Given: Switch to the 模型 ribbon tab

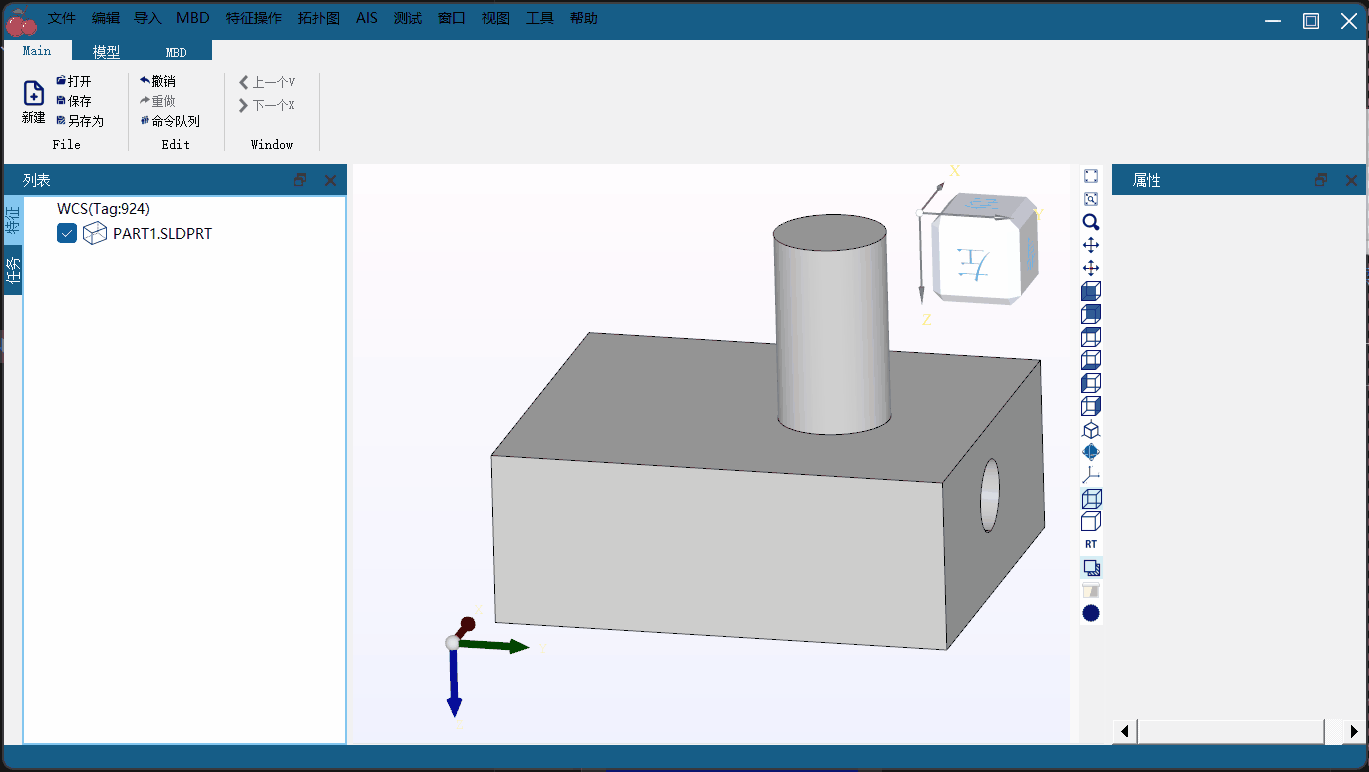Looking at the screenshot, I should click(106, 52).
